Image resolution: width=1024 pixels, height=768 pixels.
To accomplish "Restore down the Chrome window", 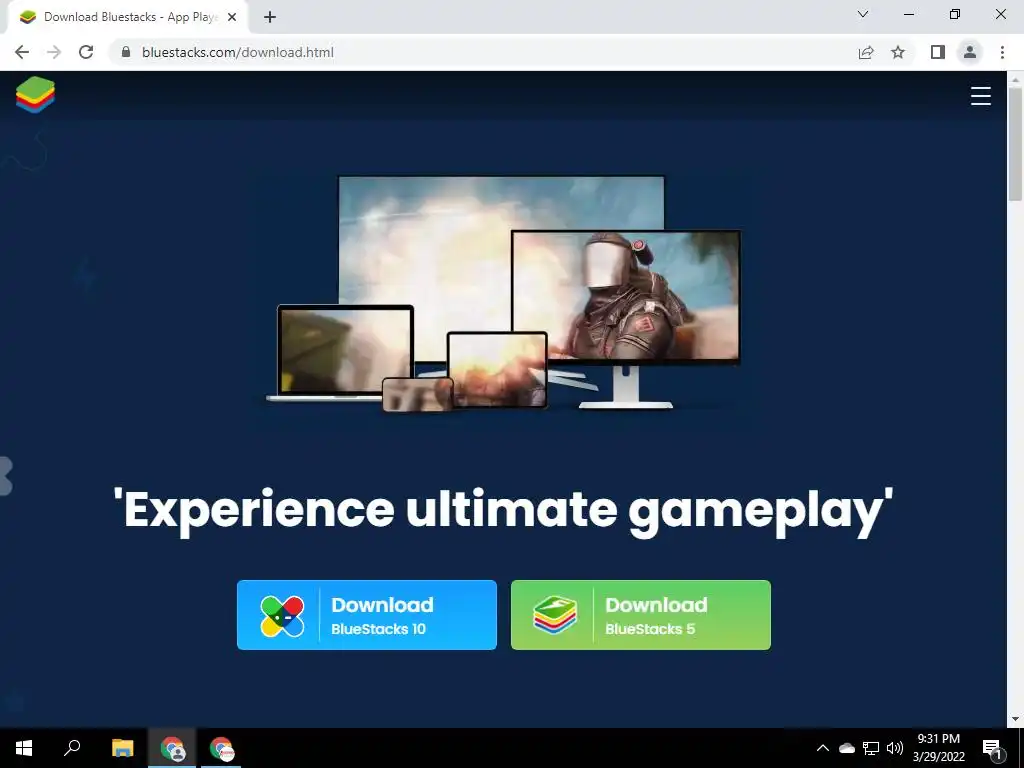I will click(x=954, y=14).
